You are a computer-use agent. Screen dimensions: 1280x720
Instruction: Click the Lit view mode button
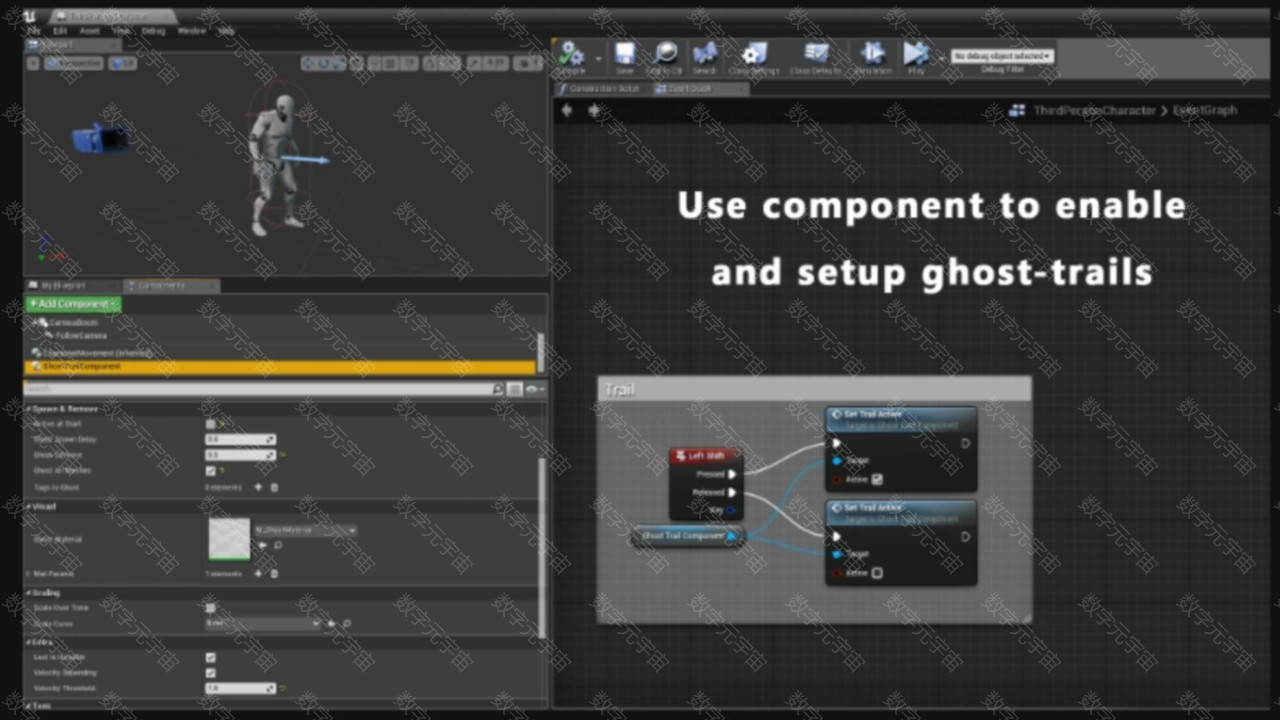click(123, 63)
